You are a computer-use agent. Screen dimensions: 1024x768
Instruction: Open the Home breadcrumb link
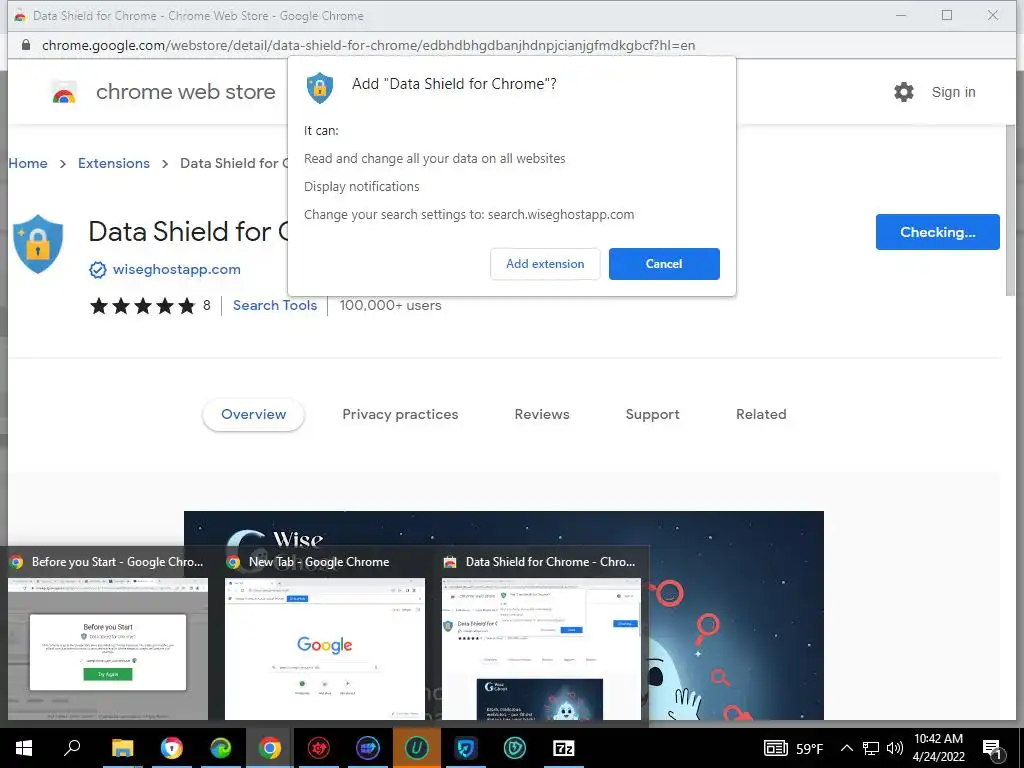28,163
